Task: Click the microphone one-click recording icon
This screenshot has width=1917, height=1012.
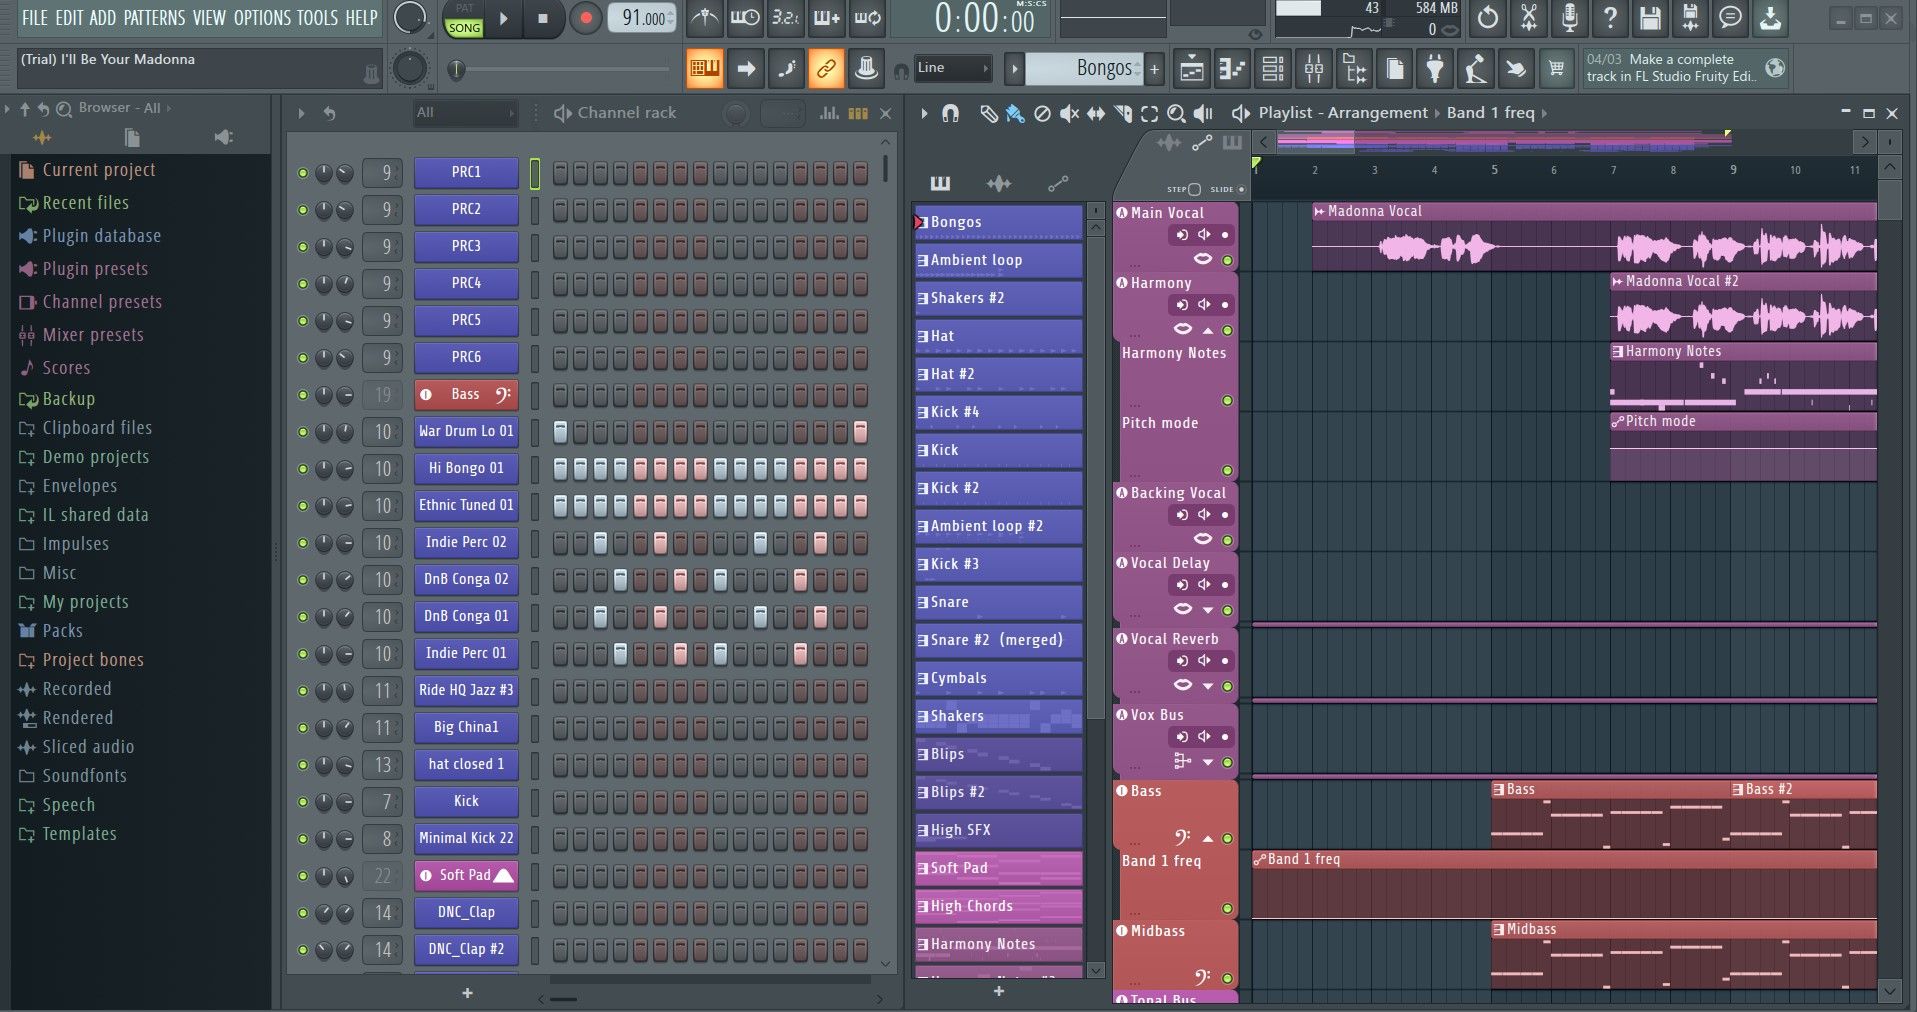Action: coord(1569,17)
